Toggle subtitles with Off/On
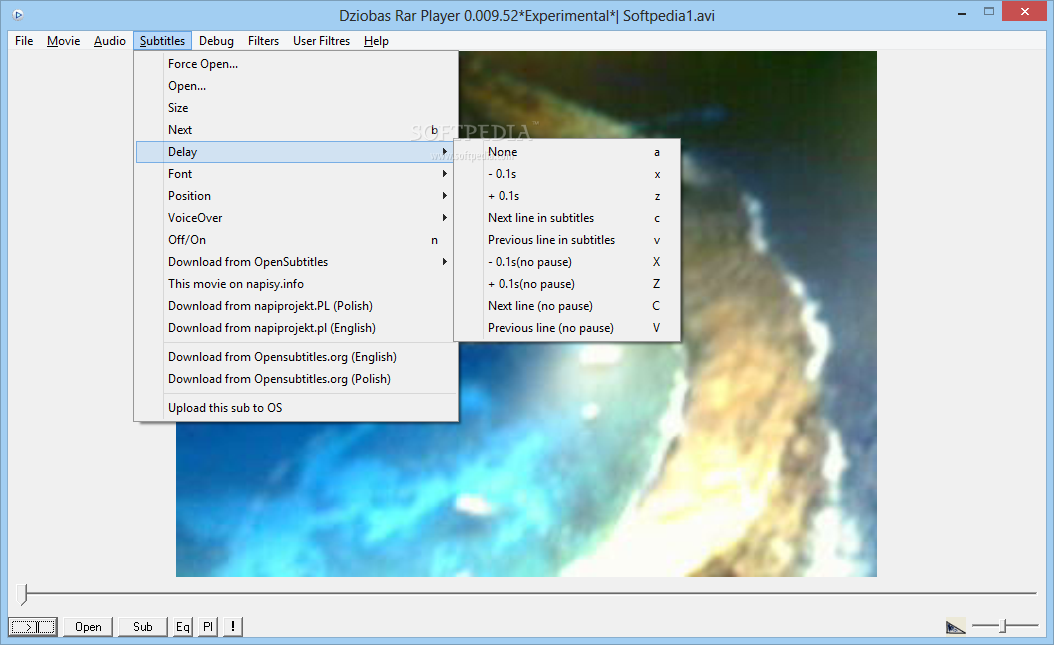 [296, 240]
